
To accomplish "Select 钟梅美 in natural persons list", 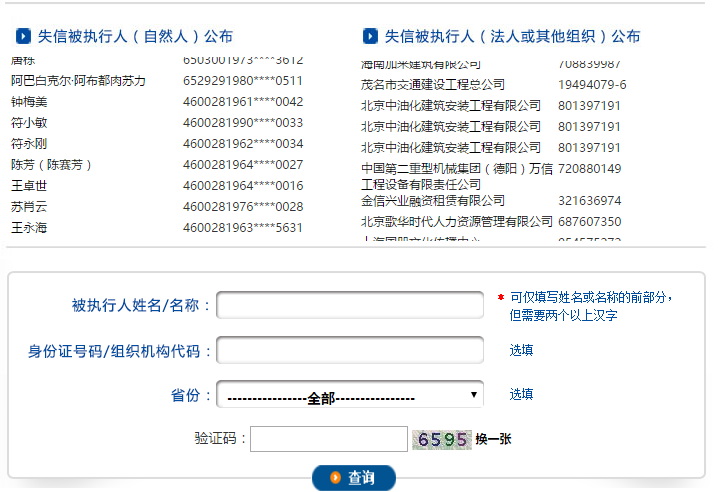I will (29, 101).
